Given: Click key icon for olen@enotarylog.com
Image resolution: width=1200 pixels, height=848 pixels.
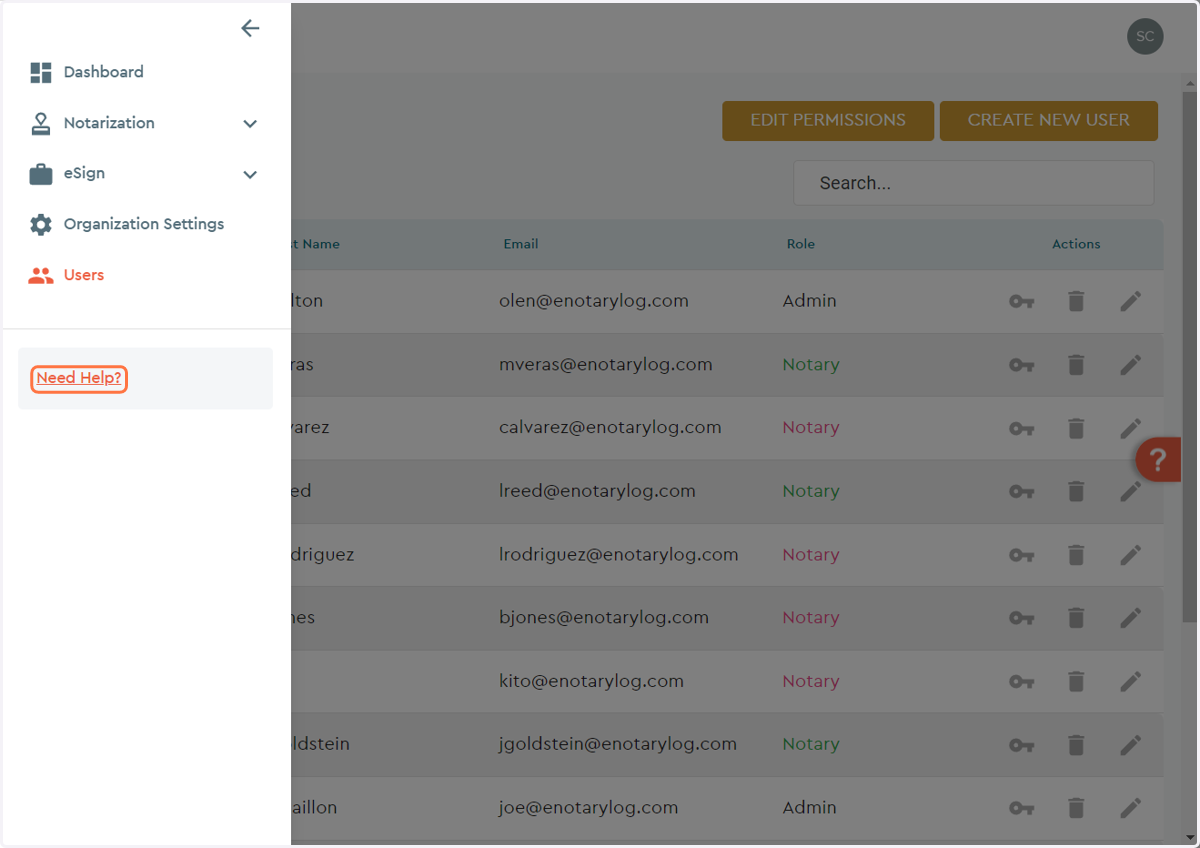Looking at the screenshot, I should [1021, 301].
